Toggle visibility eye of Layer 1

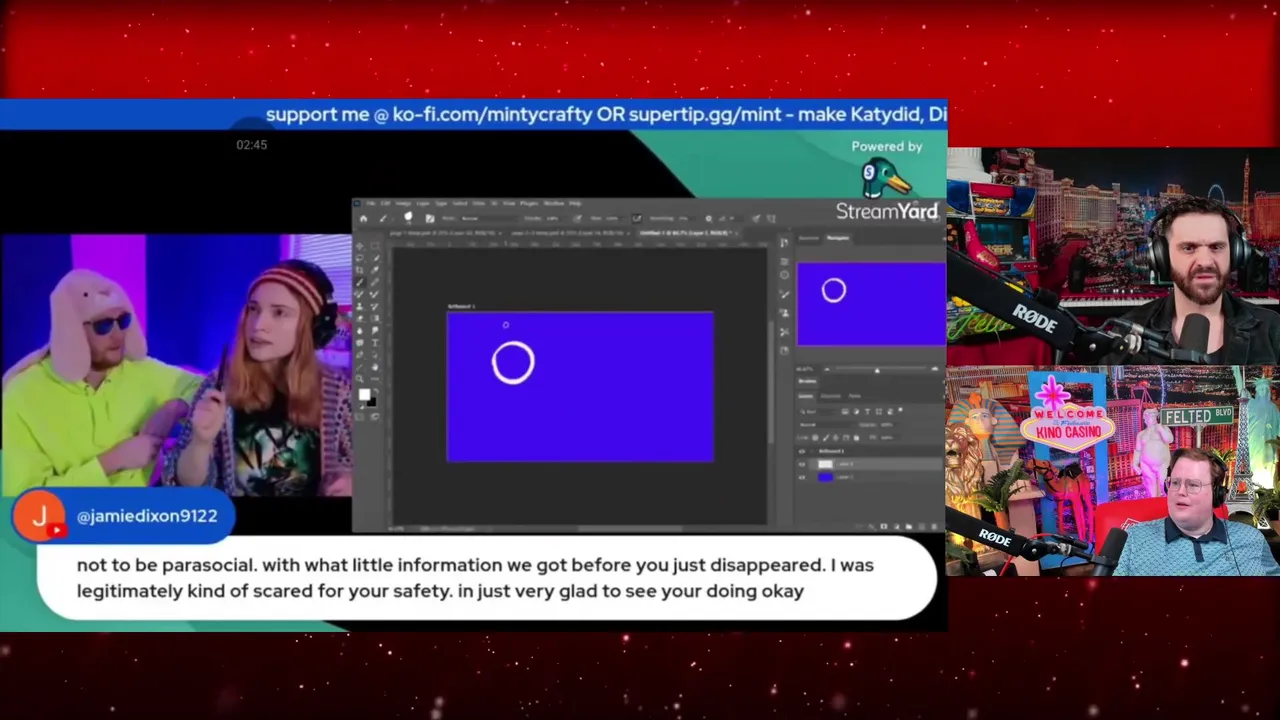tap(802, 477)
